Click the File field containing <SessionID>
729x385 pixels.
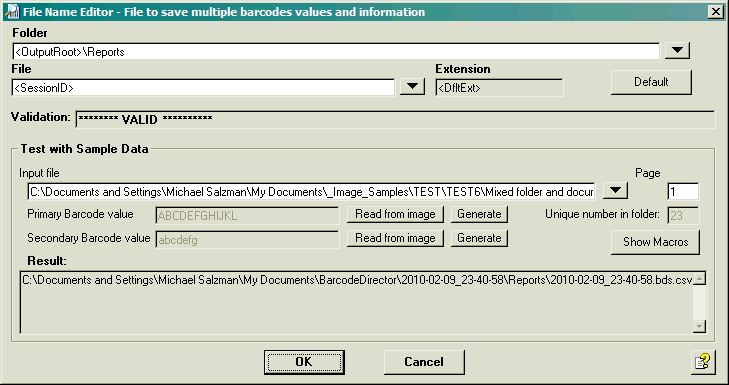pyautogui.click(x=203, y=87)
